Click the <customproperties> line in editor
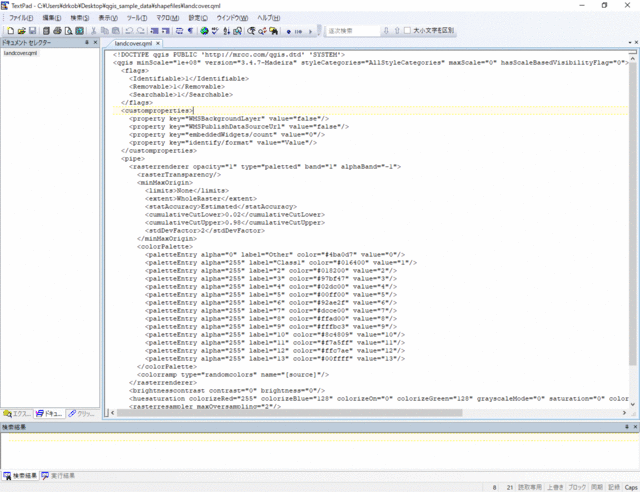Viewport: 640px width, 492px height. tap(158, 111)
